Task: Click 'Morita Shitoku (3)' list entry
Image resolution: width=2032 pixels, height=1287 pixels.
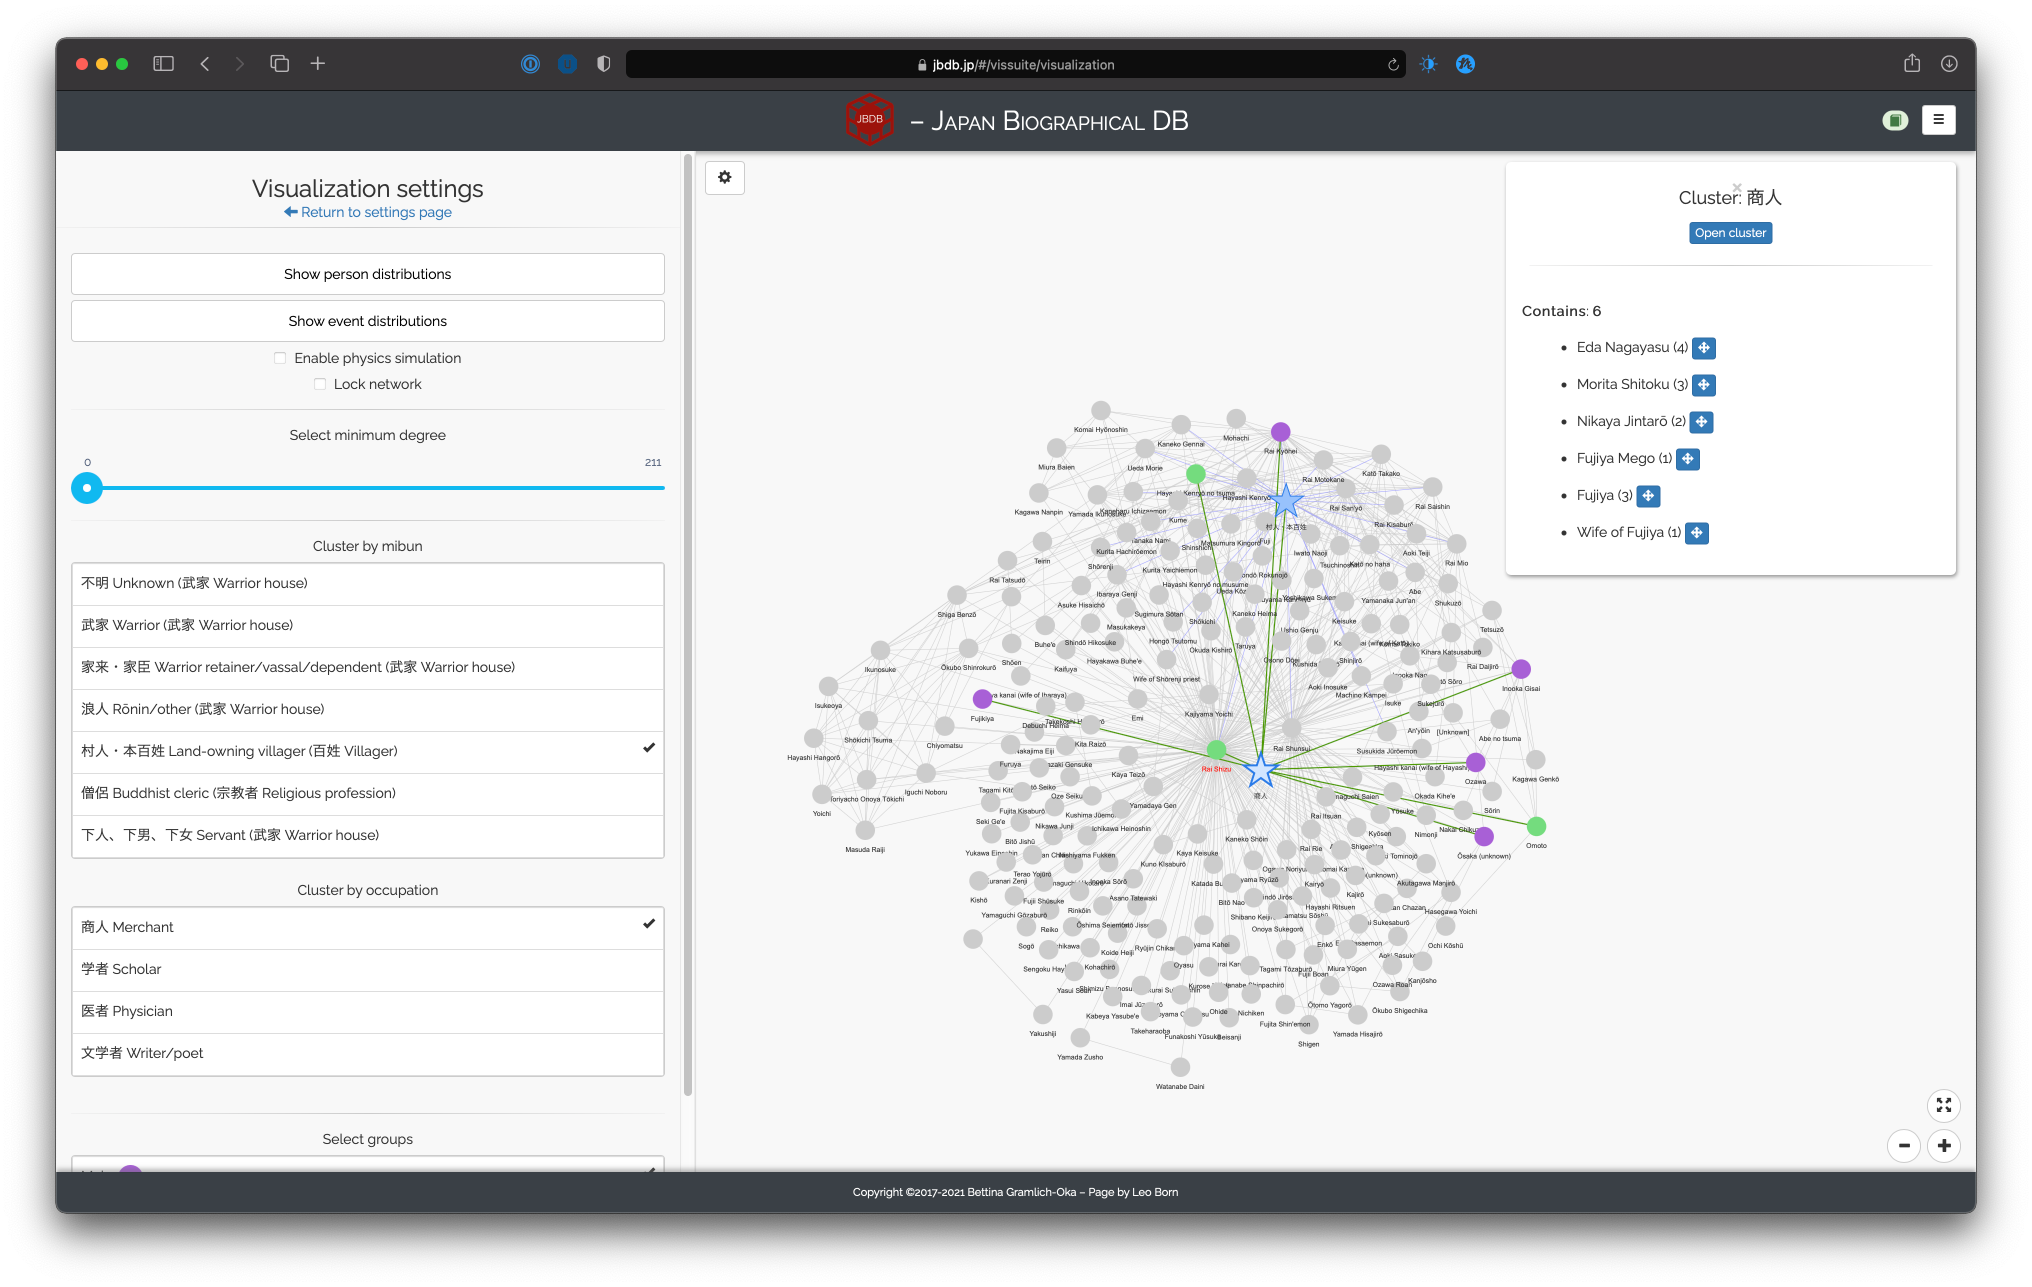Action: pyautogui.click(x=1632, y=385)
